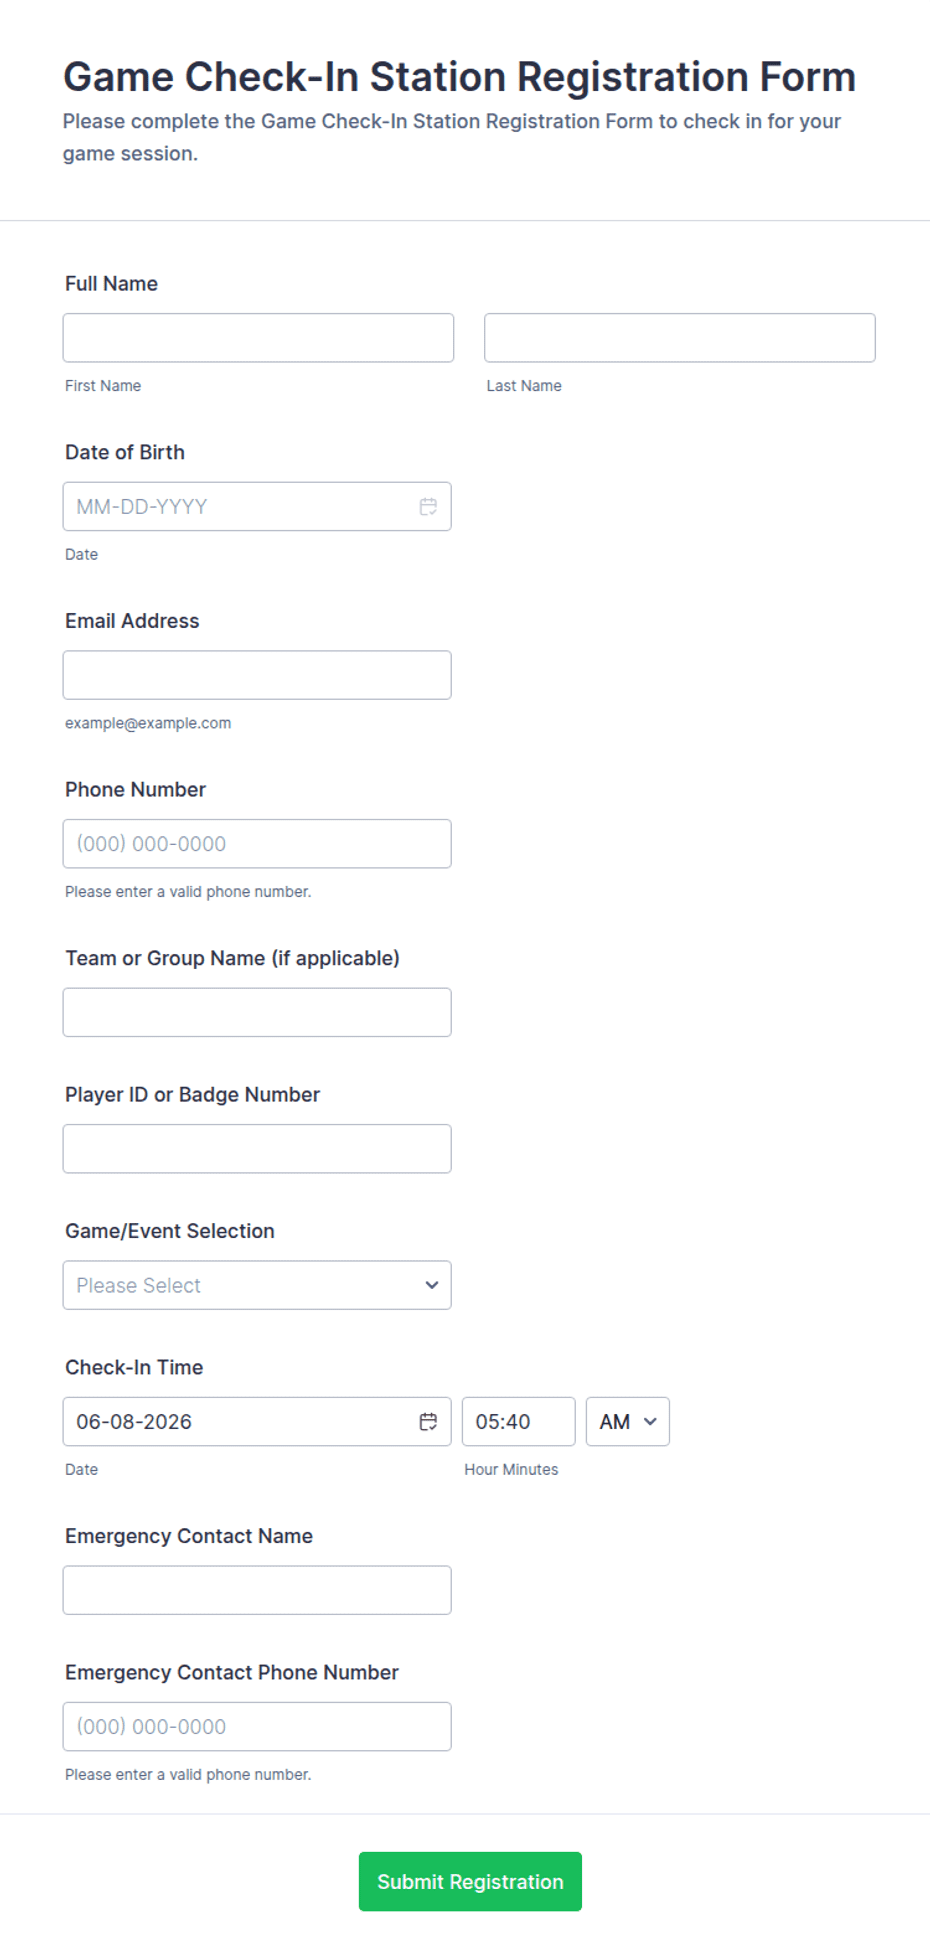Click the Full Name label

click(111, 284)
